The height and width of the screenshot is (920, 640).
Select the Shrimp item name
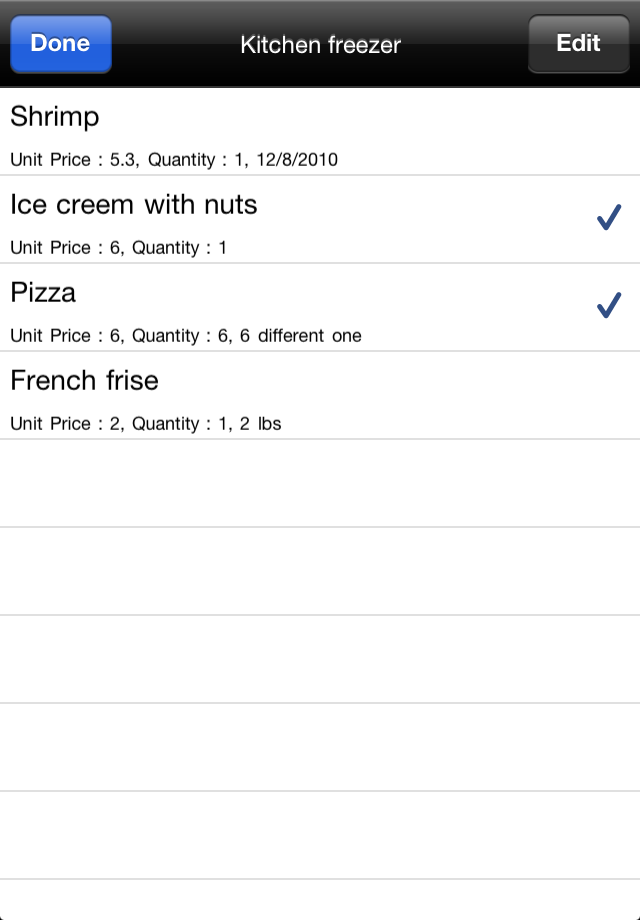point(55,117)
